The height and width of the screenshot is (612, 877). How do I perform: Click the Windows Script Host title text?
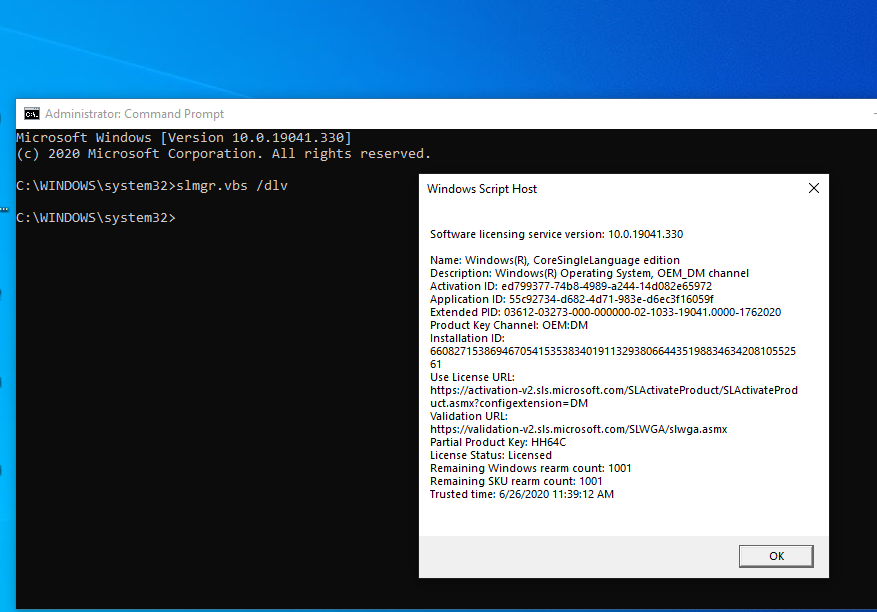[482, 189]
